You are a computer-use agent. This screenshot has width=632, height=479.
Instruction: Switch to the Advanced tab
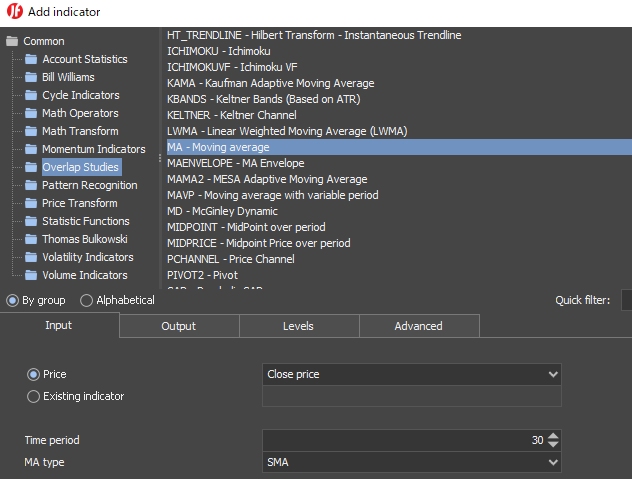click(418, 326)
